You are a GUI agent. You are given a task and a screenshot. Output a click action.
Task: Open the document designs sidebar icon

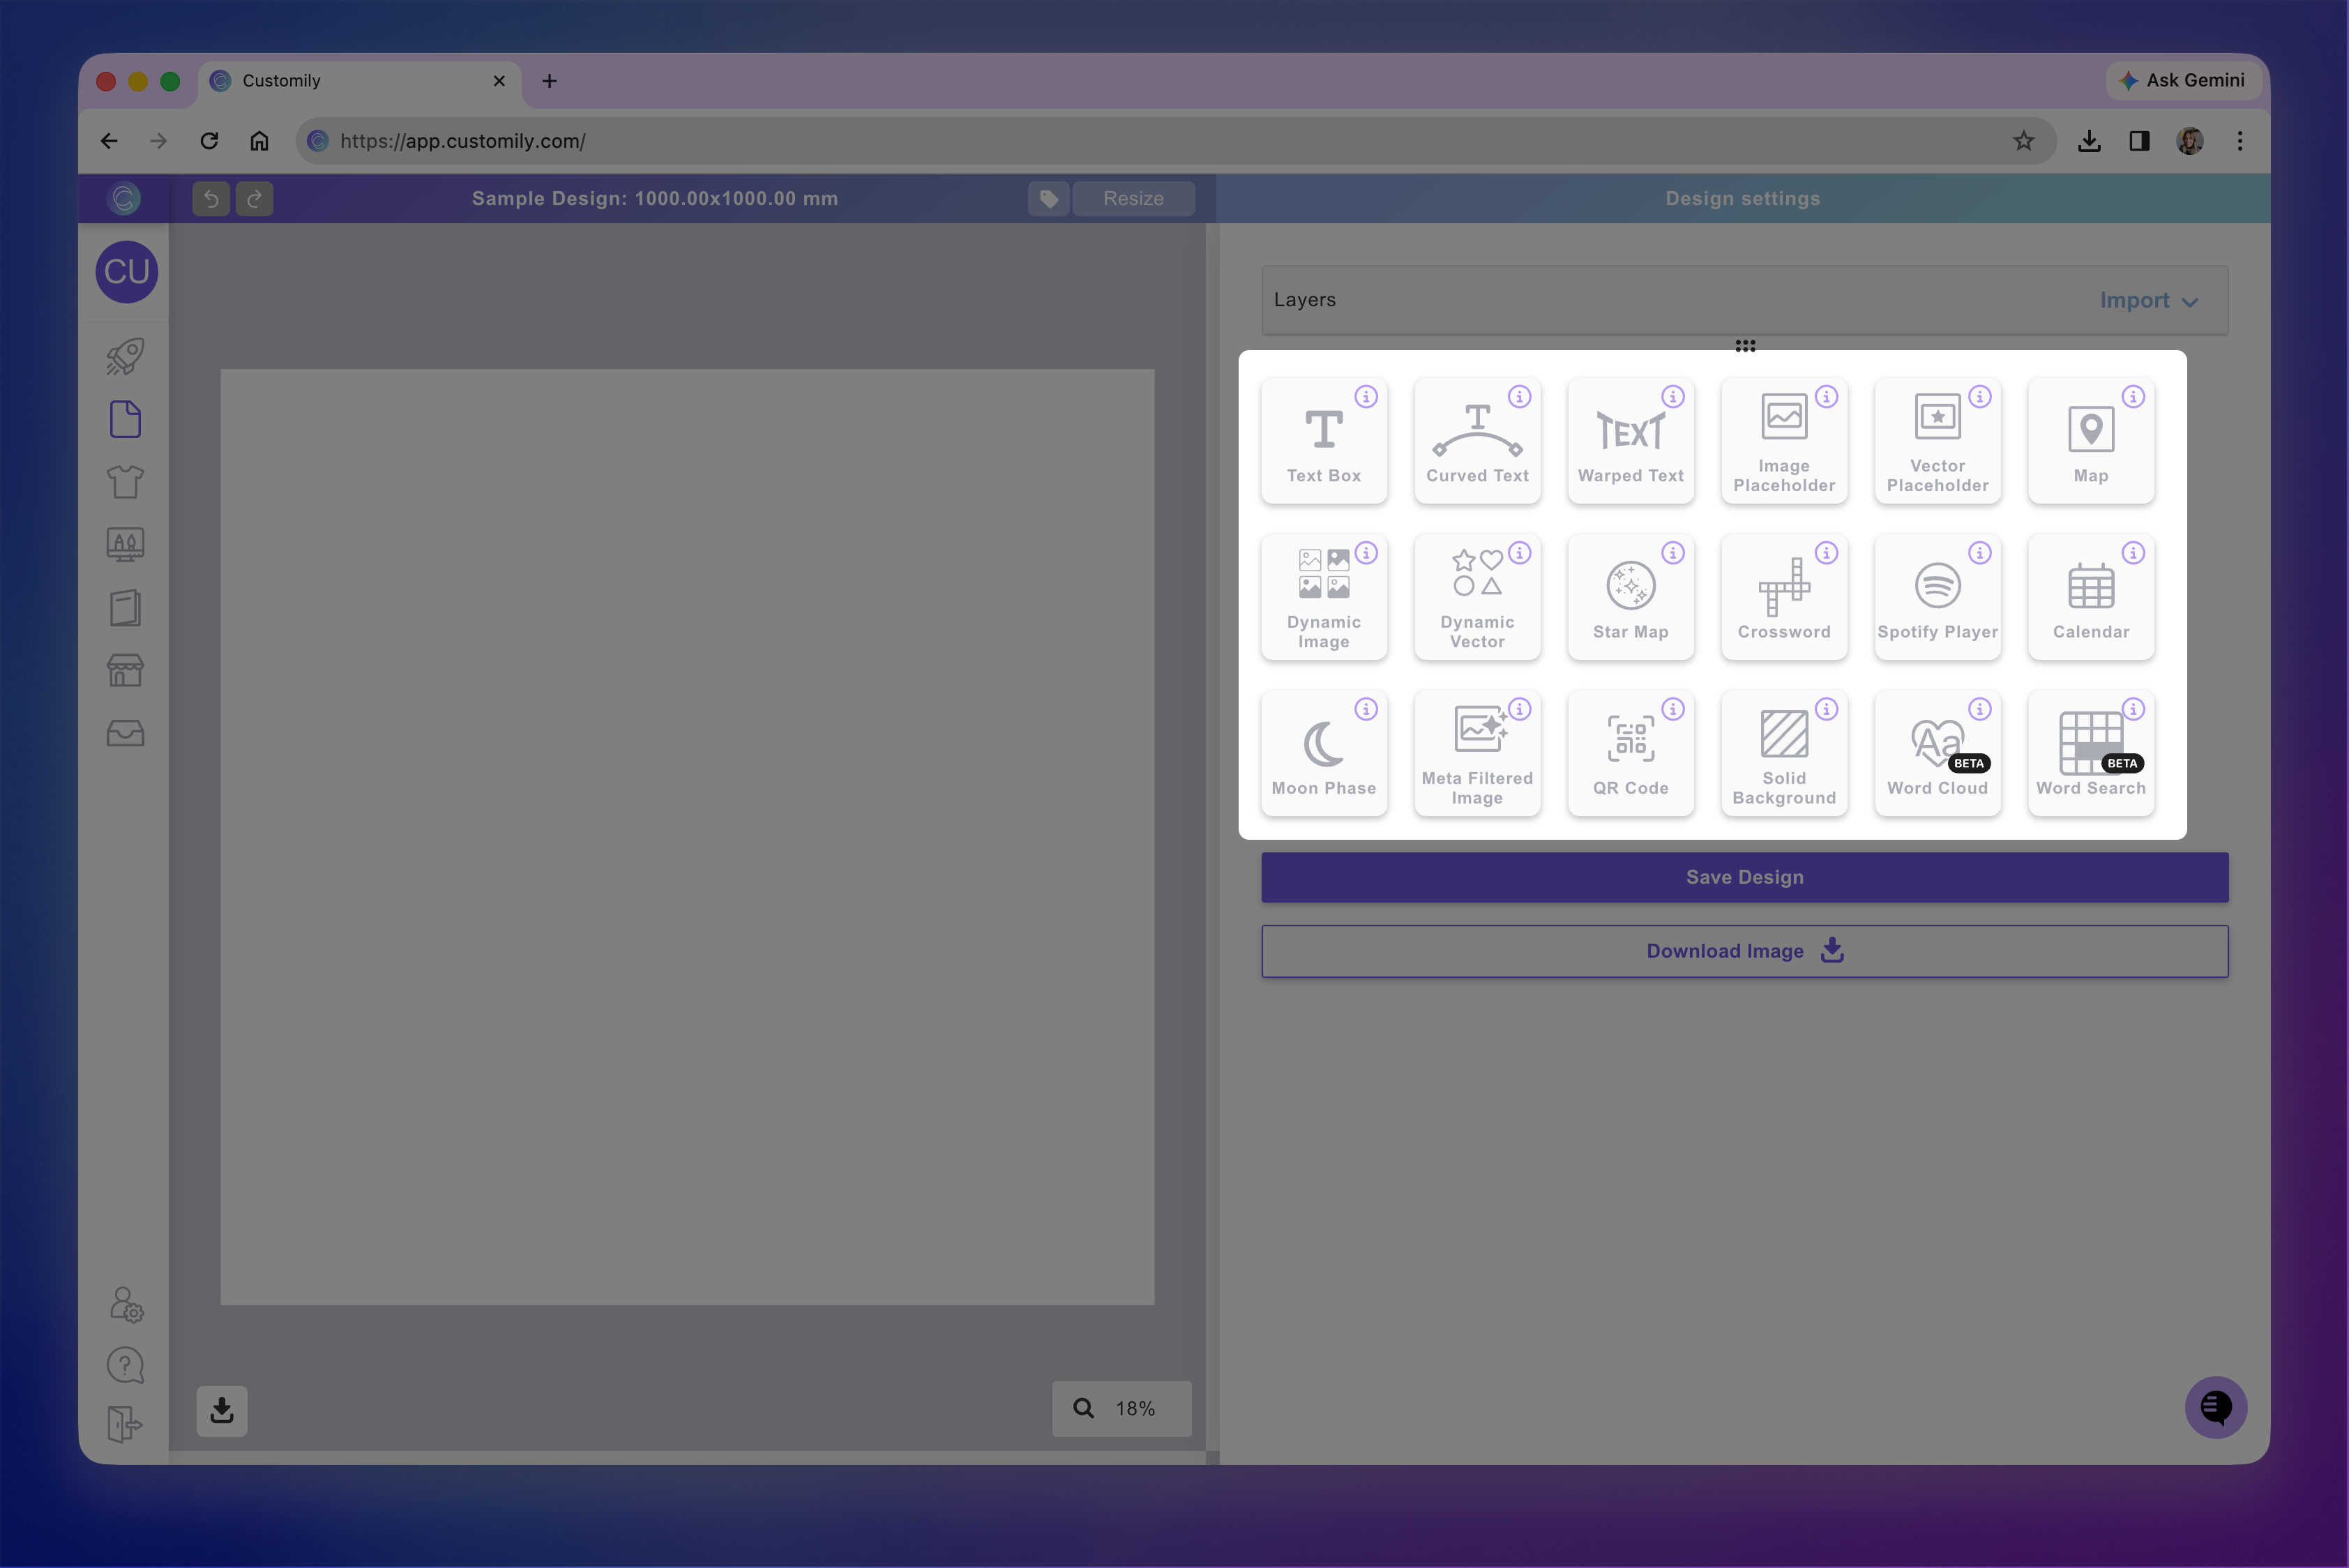[x=125, y=420]
